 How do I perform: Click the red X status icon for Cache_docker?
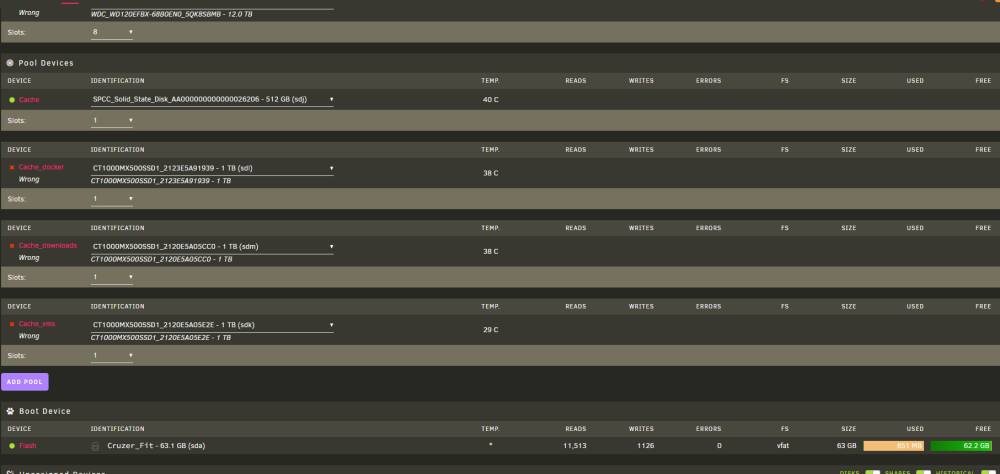pos(11,167)
